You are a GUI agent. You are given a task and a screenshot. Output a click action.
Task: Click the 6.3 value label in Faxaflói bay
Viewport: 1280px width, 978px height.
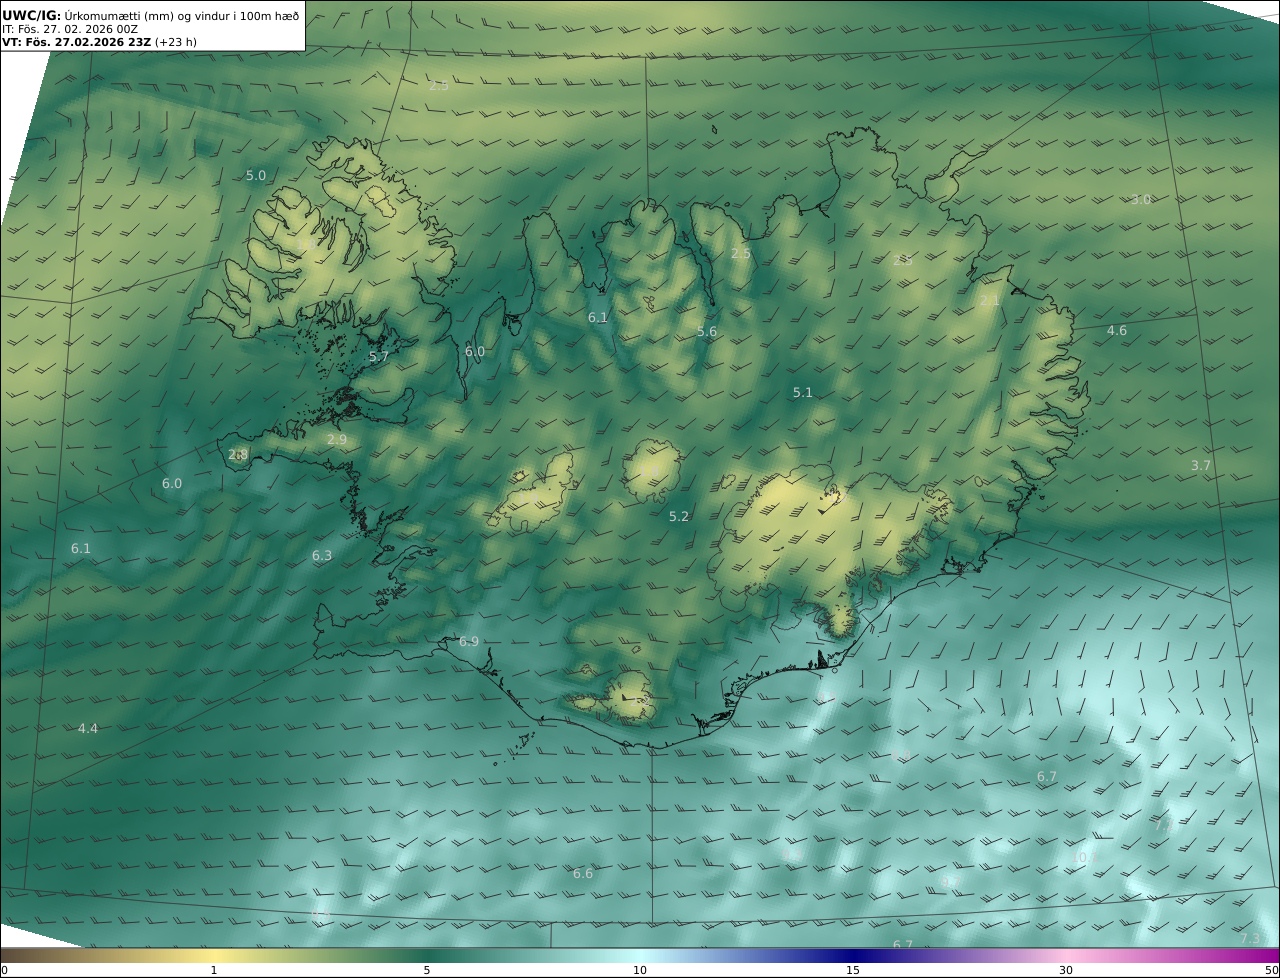click(322, 556)
